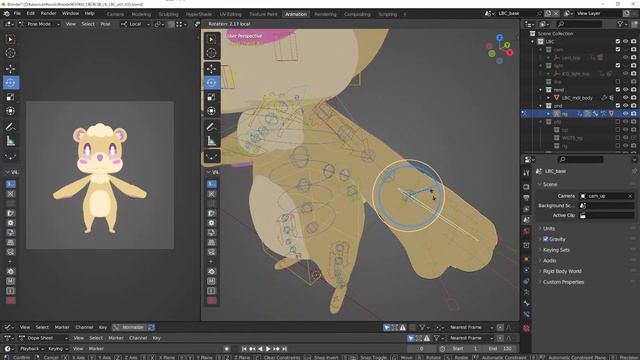The height and width of the screenshot is (360, 640).
Task: Jump to the animation start frame
Action: [244, 349]
